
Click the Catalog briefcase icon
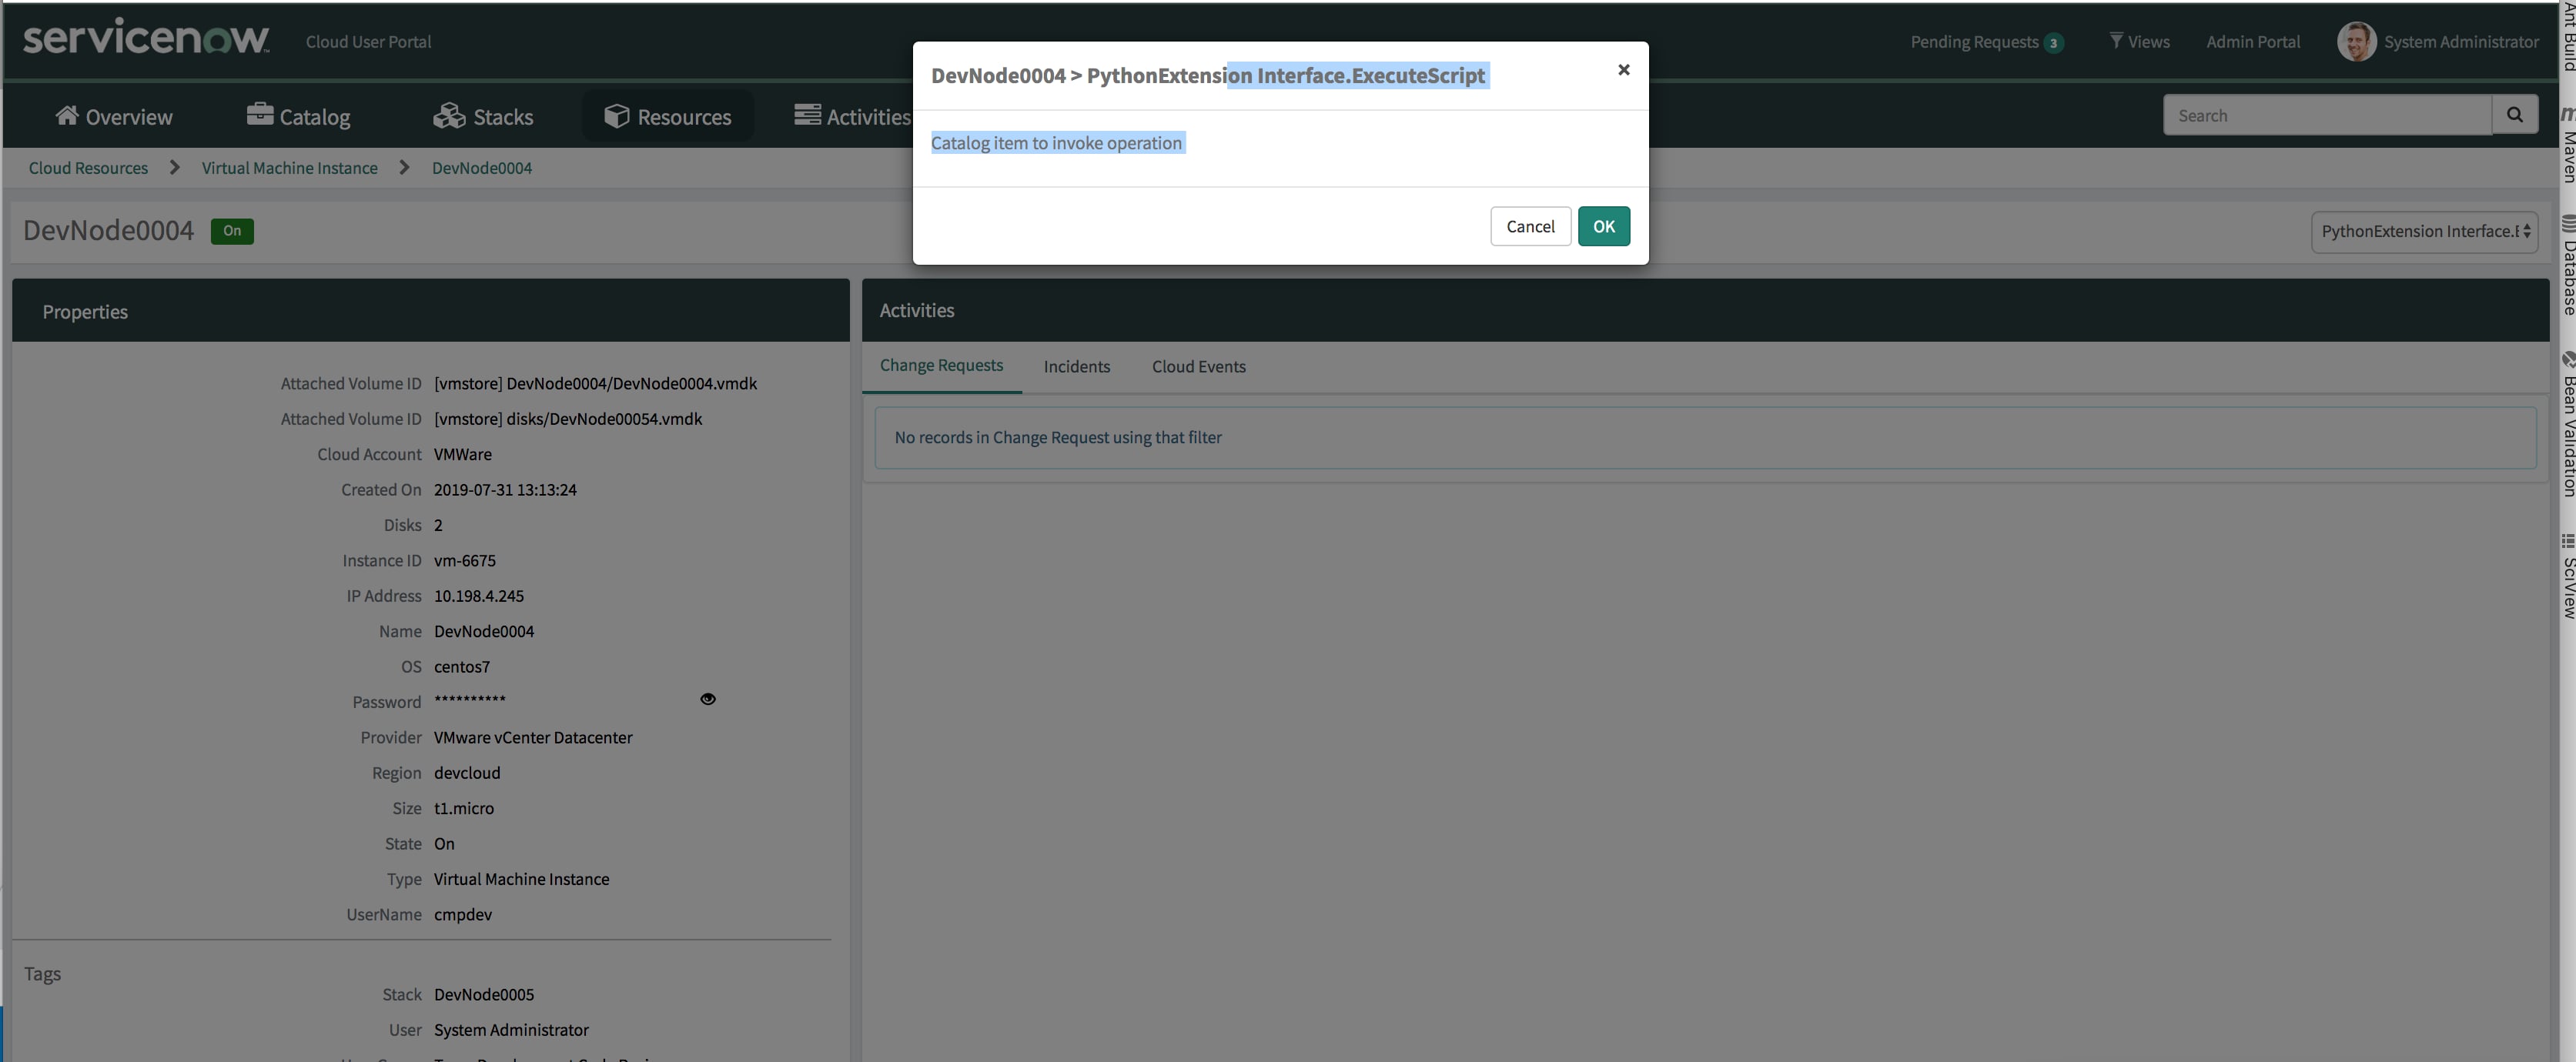pos(260,115)
